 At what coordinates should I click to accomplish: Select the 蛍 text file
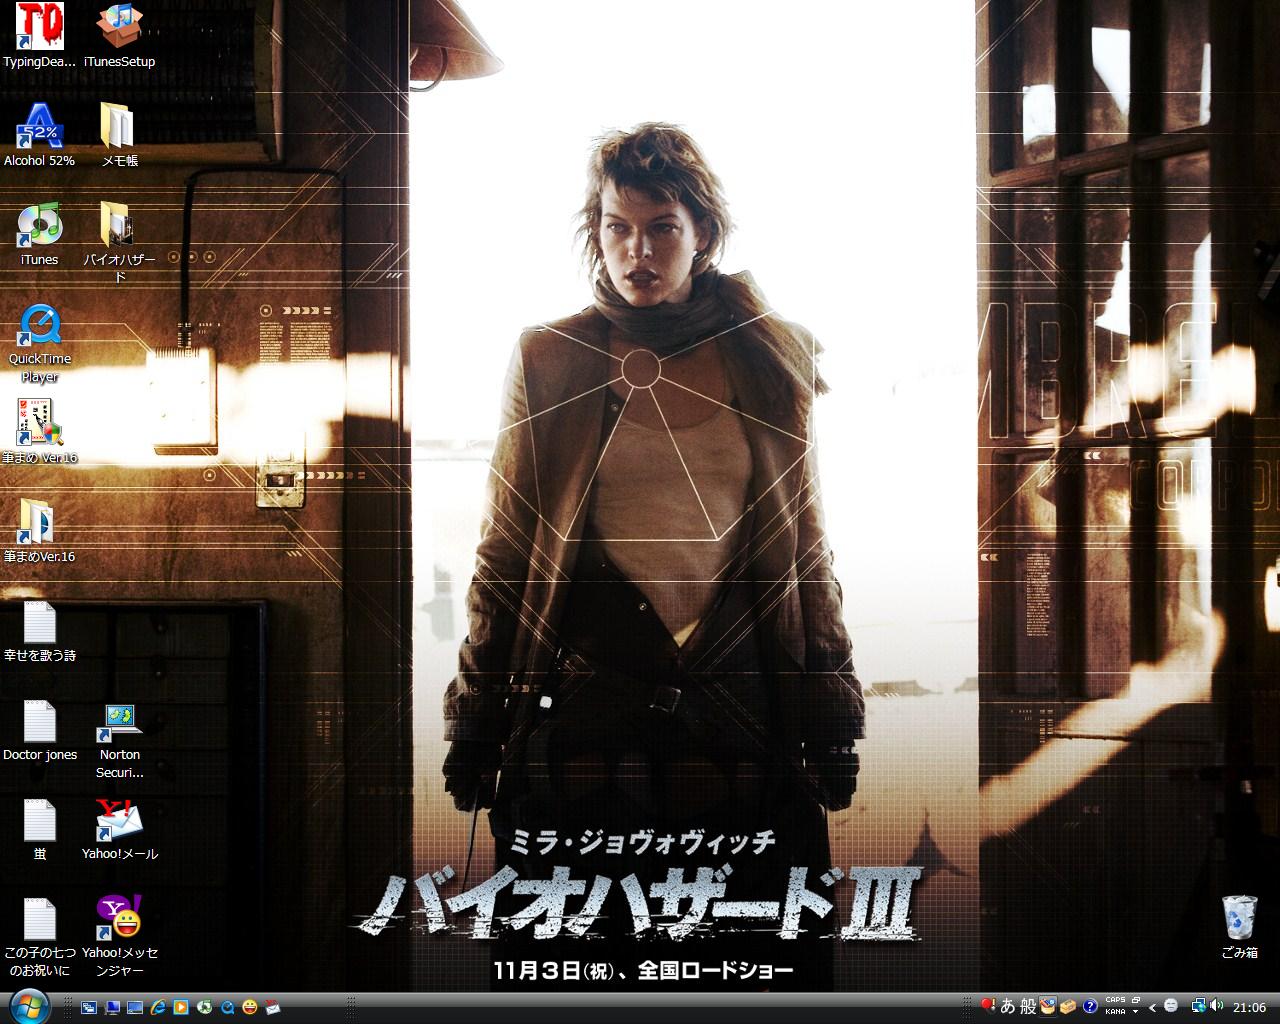point(39,828)
